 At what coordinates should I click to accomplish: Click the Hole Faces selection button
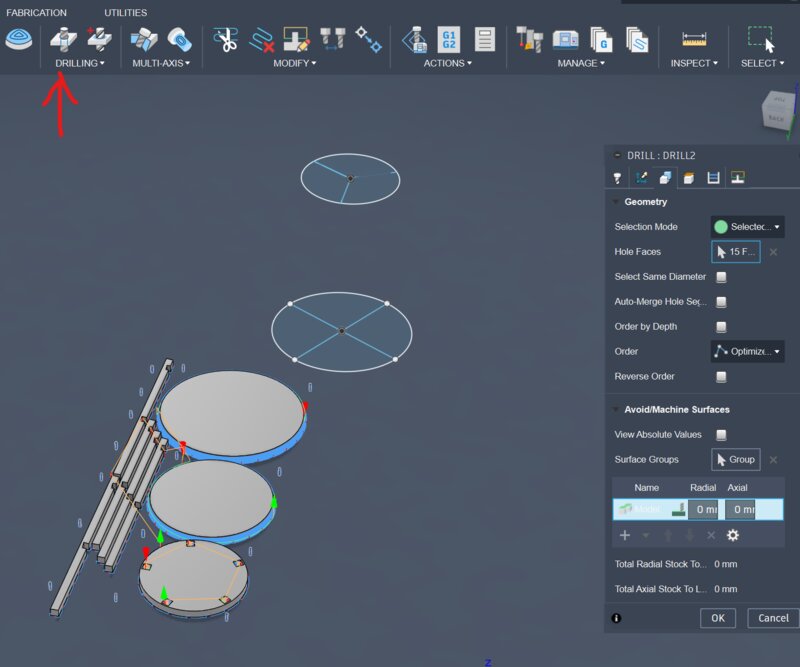(736, 252)
